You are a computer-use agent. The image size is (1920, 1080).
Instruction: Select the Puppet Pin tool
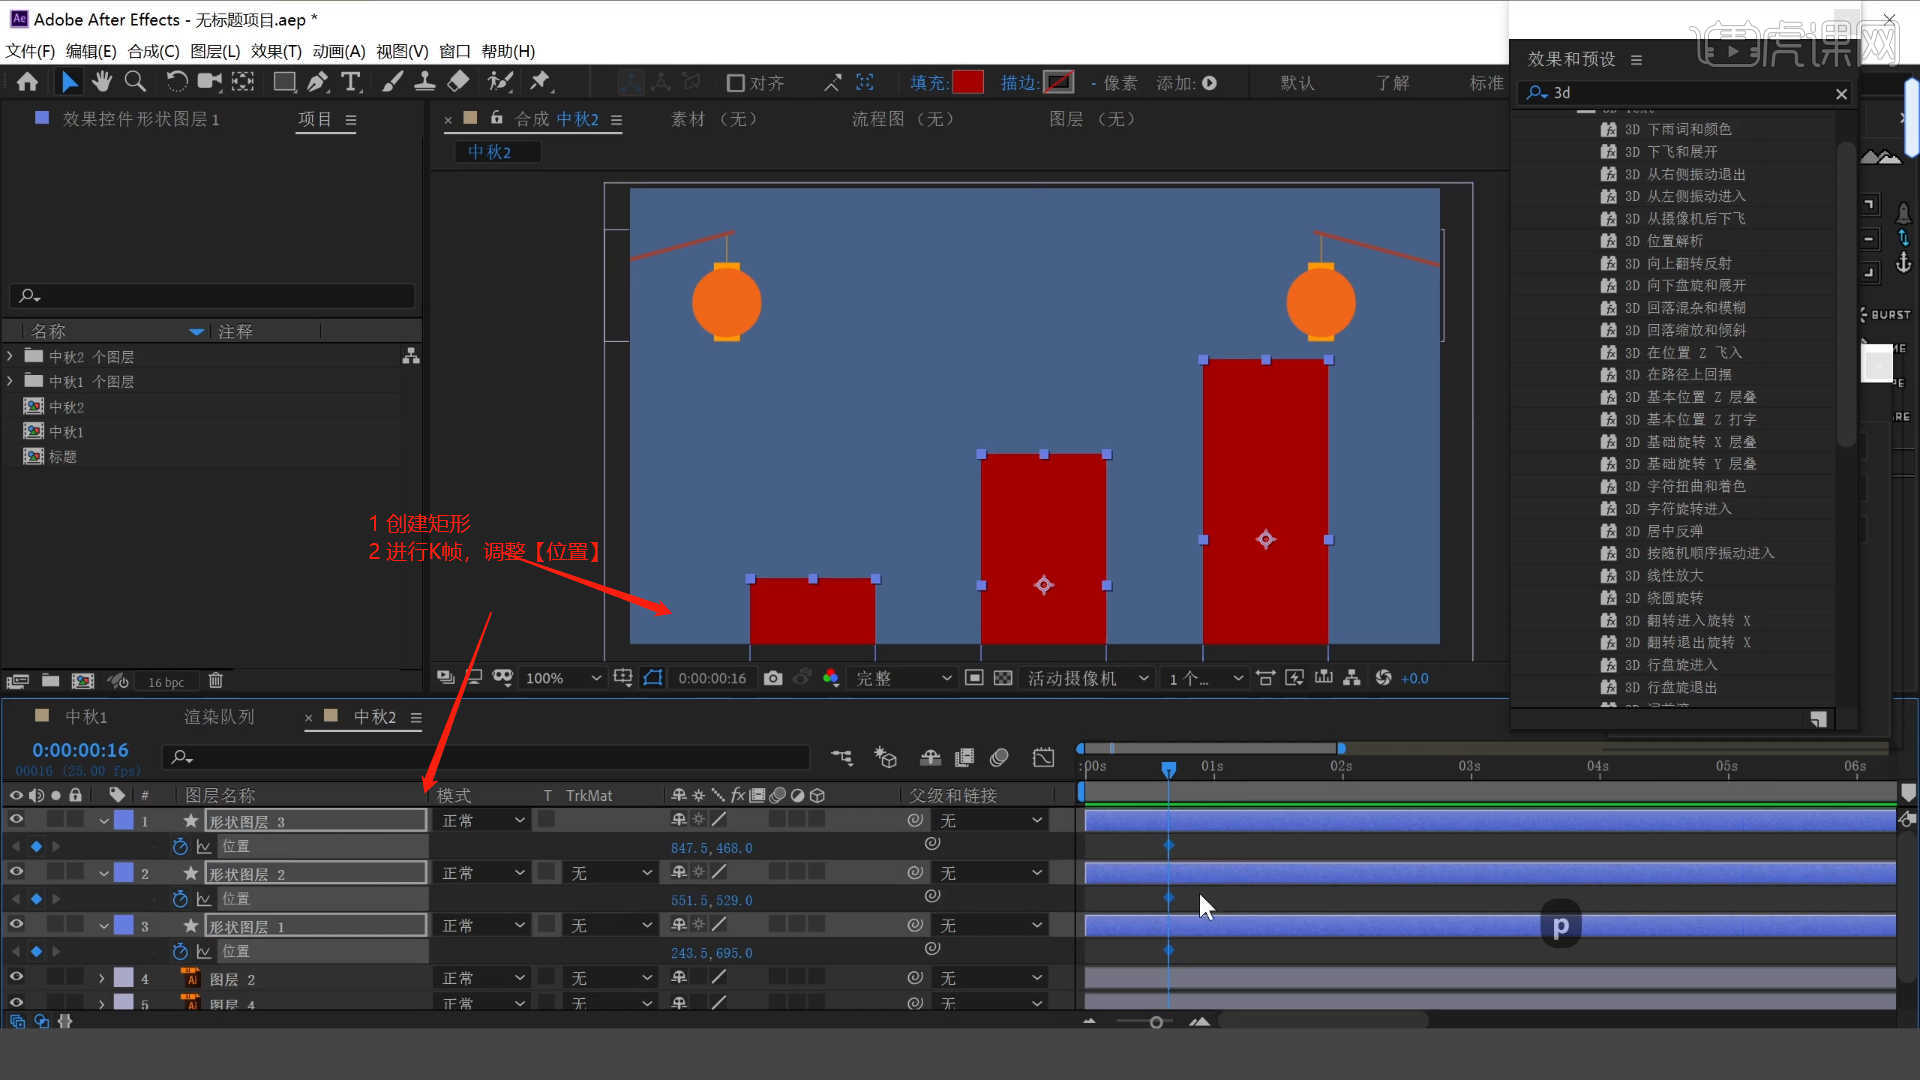pyautogui.click(x=541, y=82)
